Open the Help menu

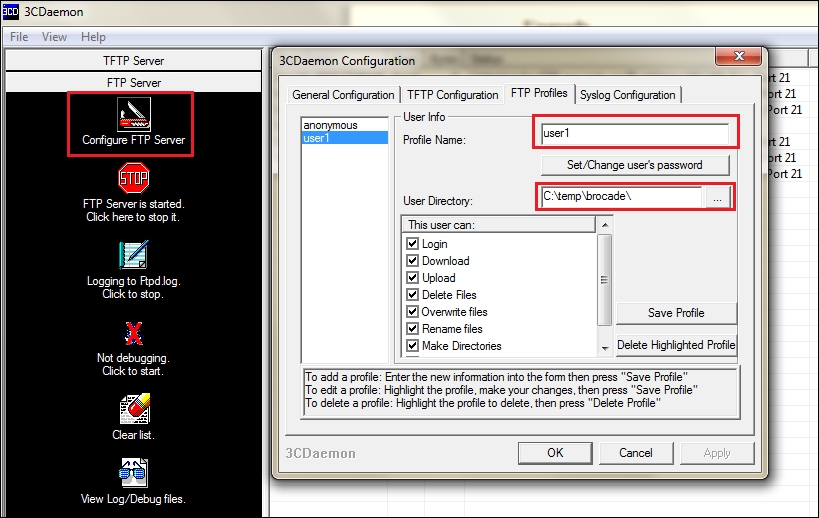coord(93,37)
